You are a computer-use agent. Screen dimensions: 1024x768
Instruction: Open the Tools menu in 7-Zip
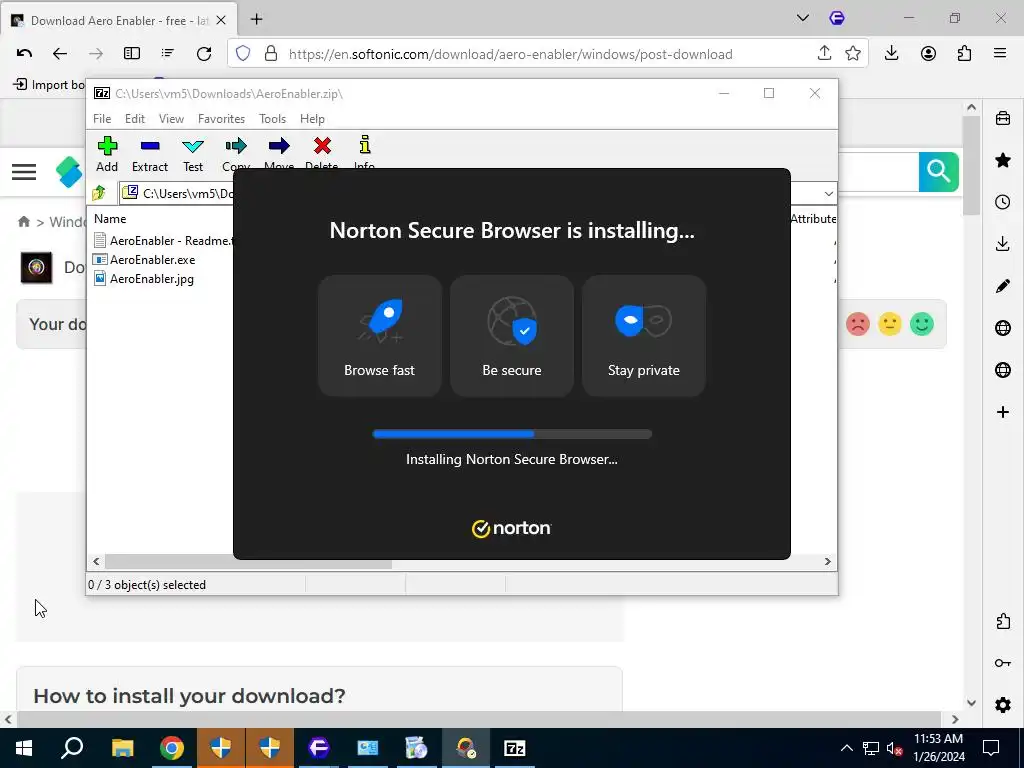272,119
